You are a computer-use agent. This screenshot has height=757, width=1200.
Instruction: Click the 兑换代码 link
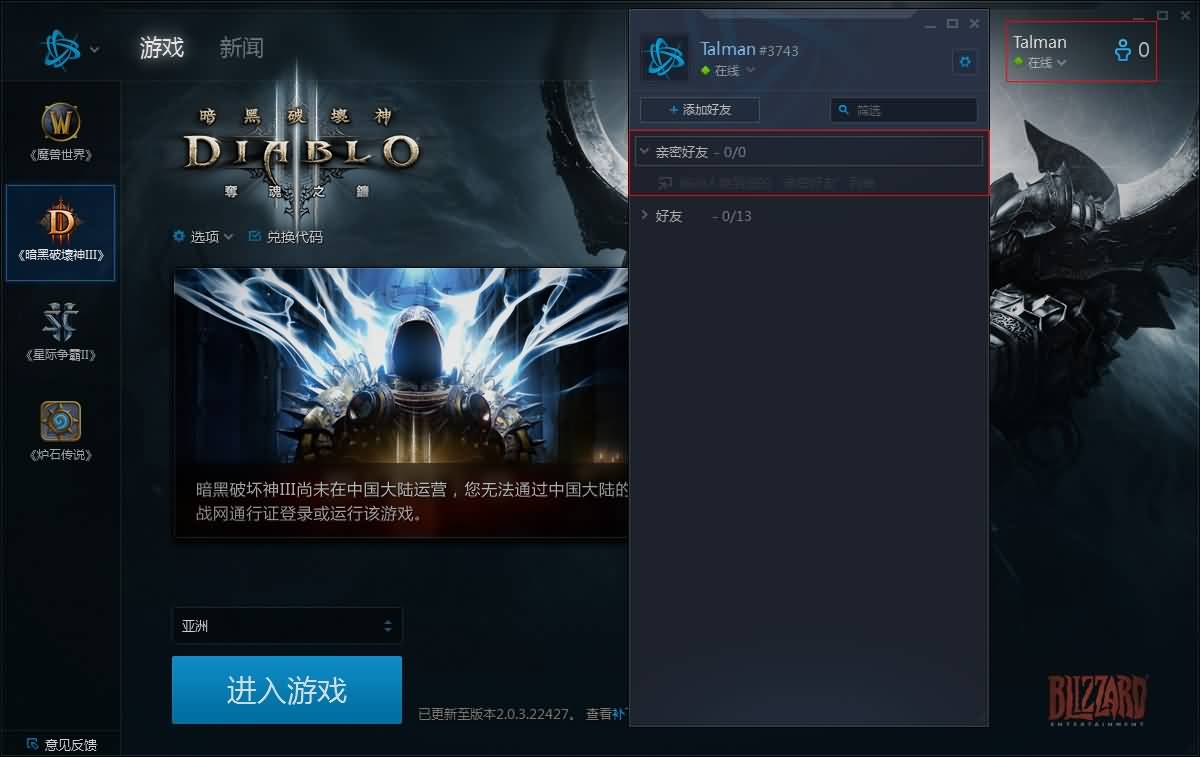[286, 237]
